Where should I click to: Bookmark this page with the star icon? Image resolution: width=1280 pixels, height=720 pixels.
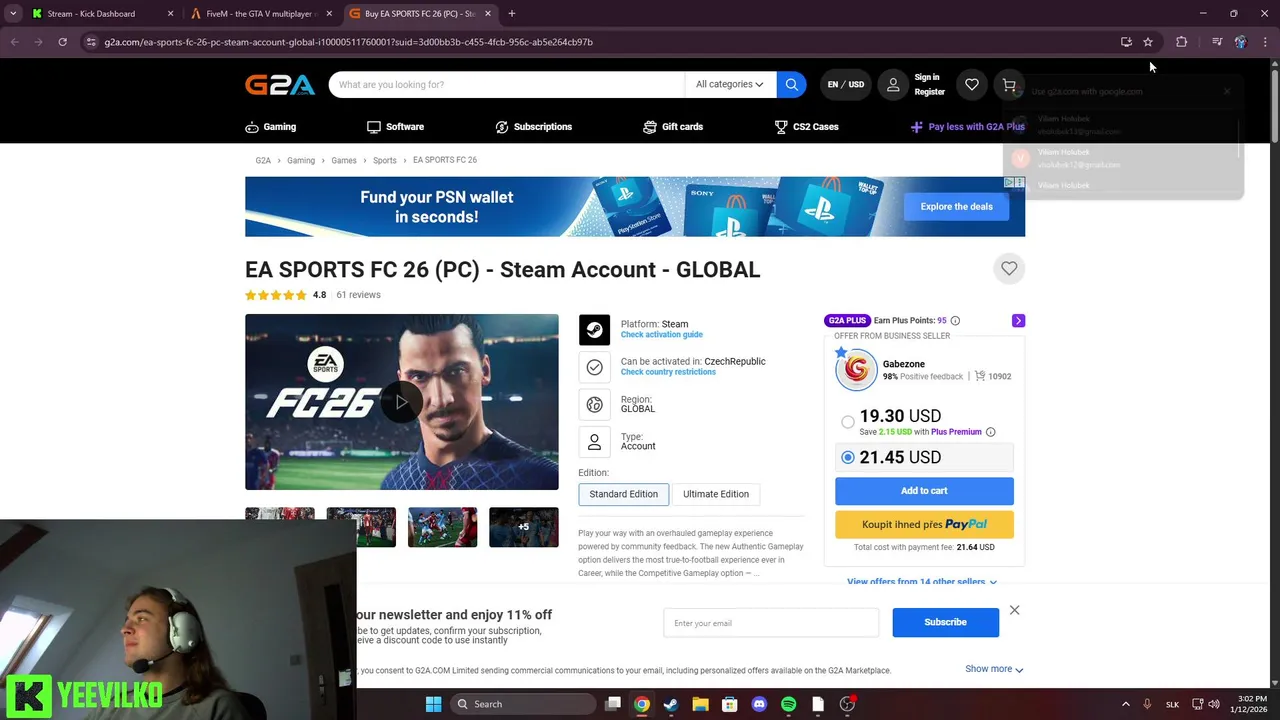point(1148,42)
